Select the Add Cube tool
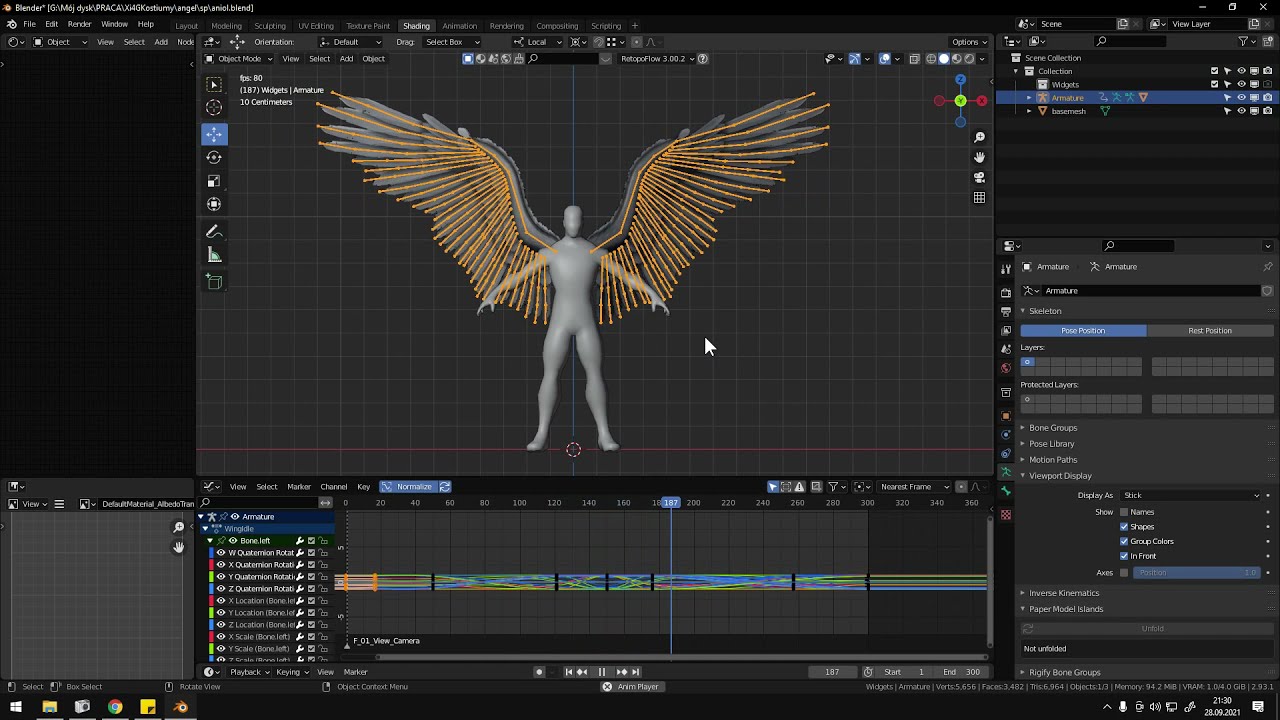1280x720 pixels. [214, 282]
